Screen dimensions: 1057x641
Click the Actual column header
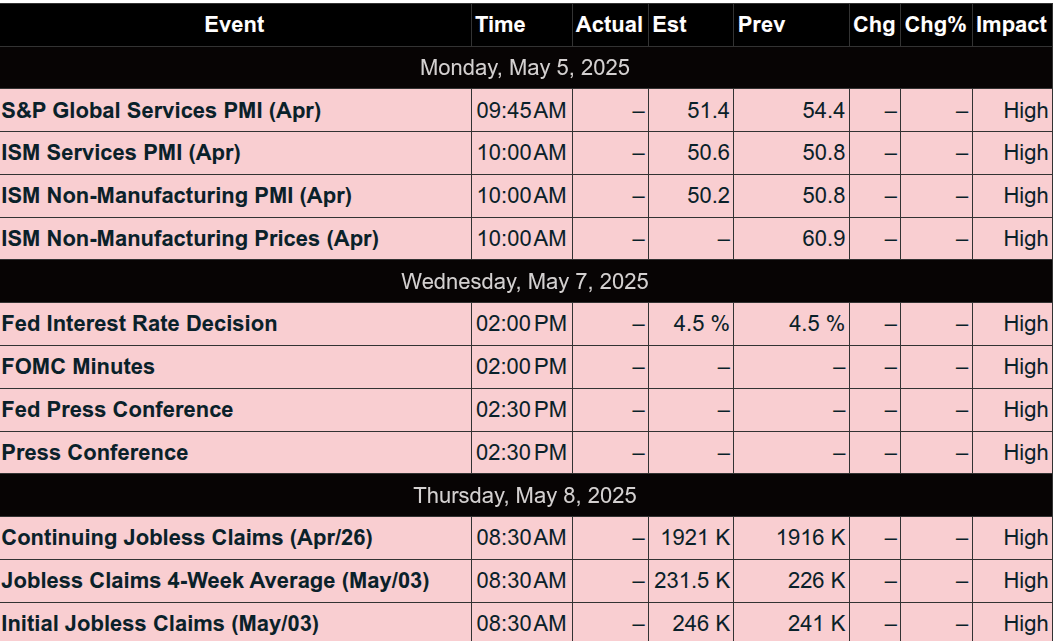pos(610,25)
